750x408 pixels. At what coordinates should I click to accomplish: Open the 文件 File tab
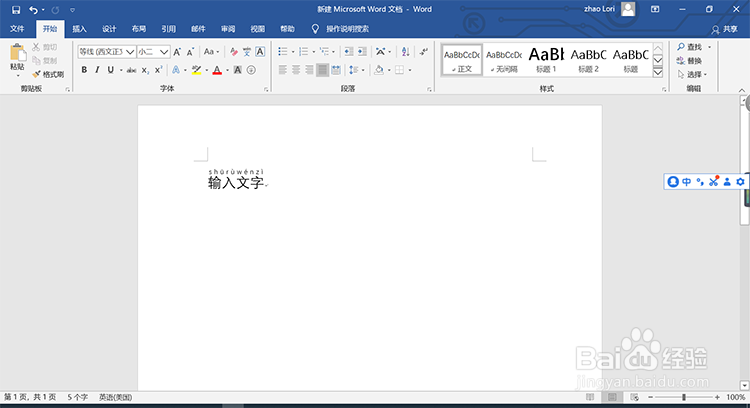pyautogui.click(x=17, y=29)
